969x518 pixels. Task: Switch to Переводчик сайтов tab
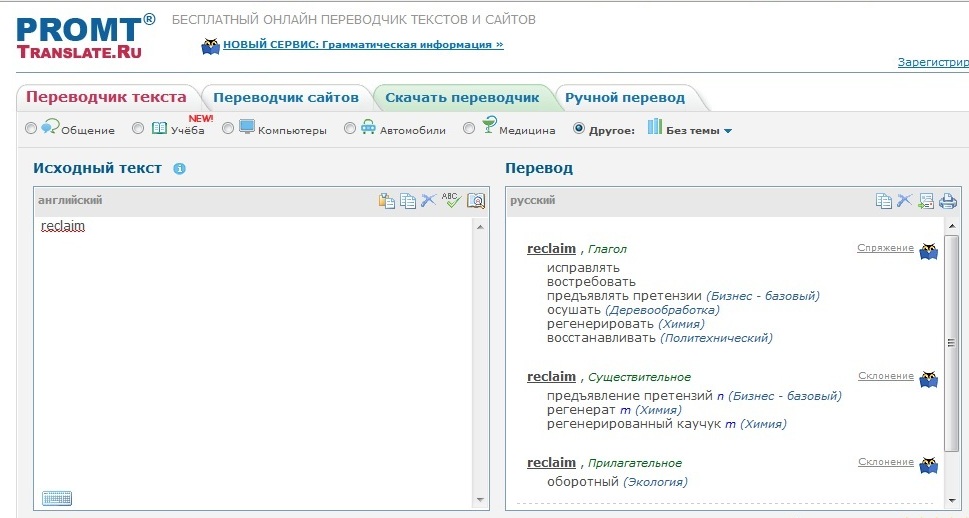click(286, 98)
